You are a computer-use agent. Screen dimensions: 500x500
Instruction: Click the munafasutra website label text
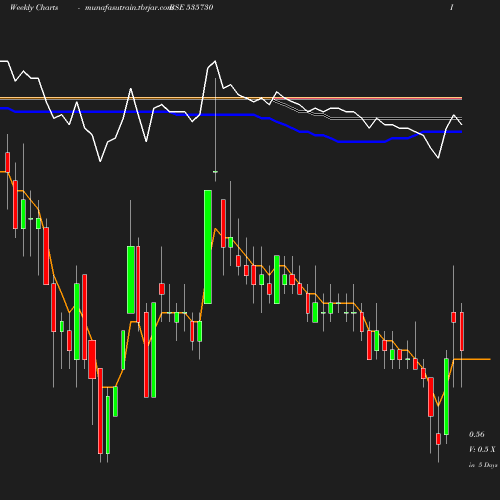[128, 8]
